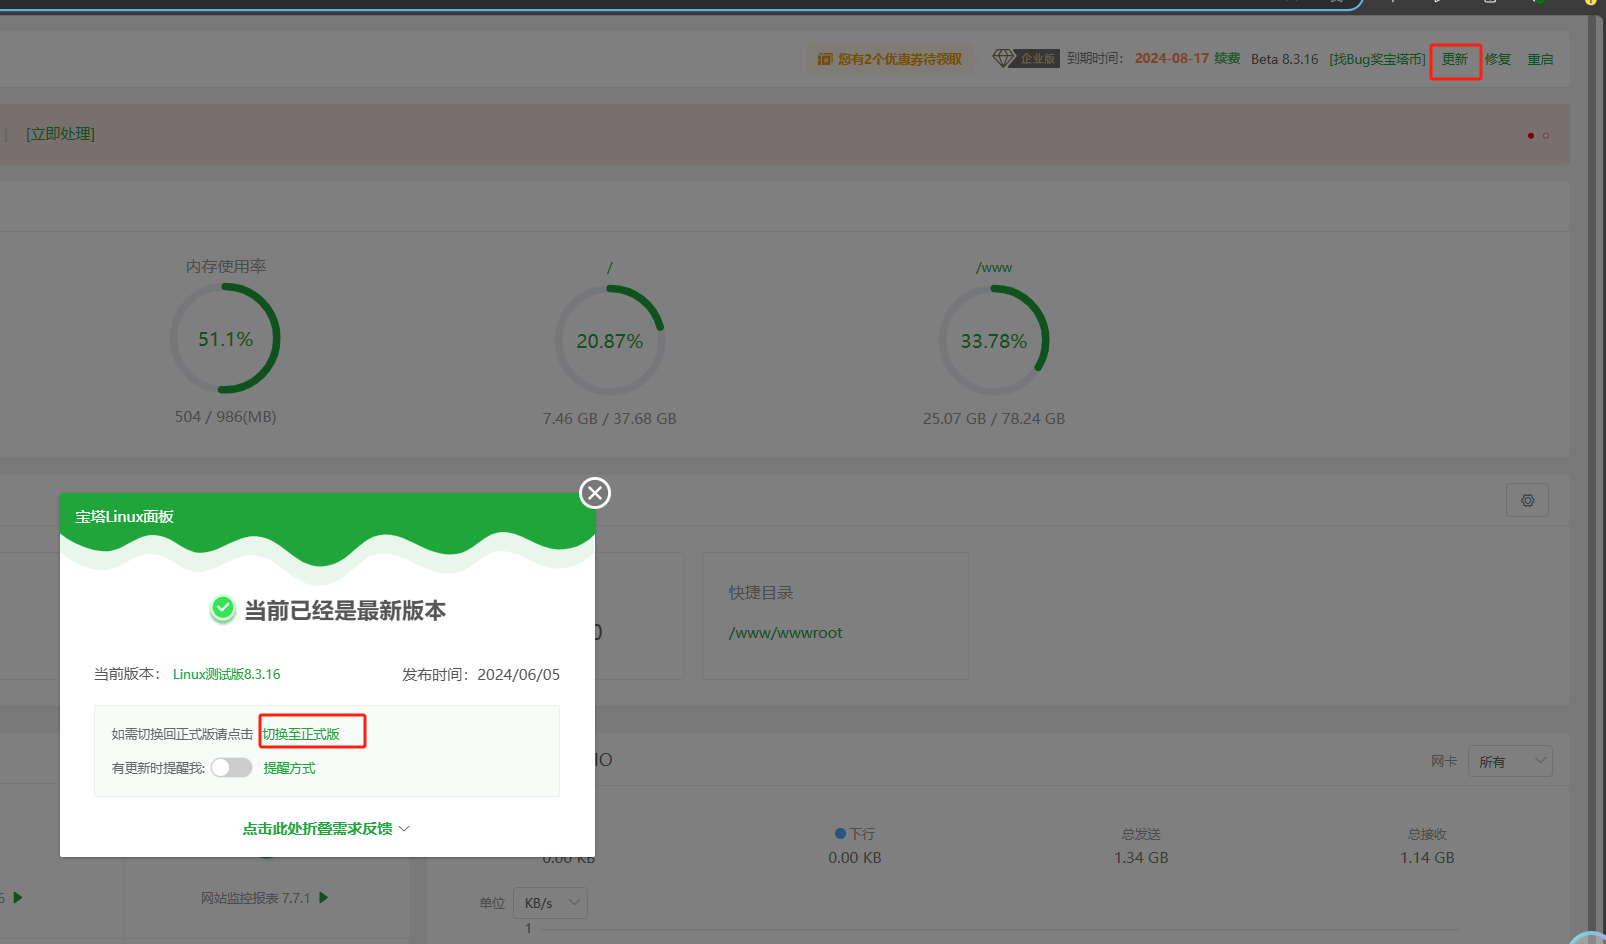Click the / disk 20.87% gauge
Viewport: 1606px width, 944px height.
click(x=610, y=340)
